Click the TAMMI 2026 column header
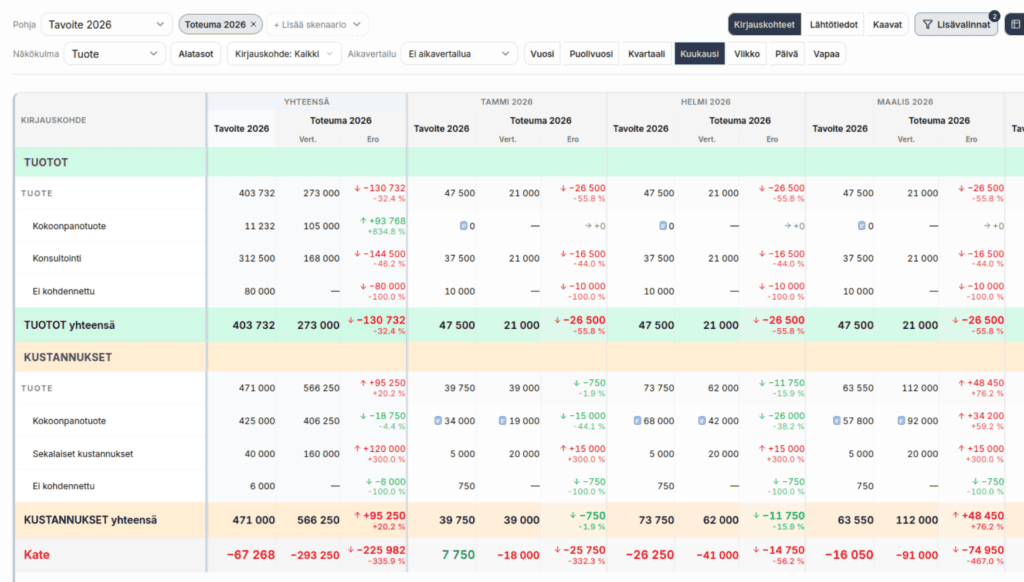 pyautogui.click(x=507, y=102)
